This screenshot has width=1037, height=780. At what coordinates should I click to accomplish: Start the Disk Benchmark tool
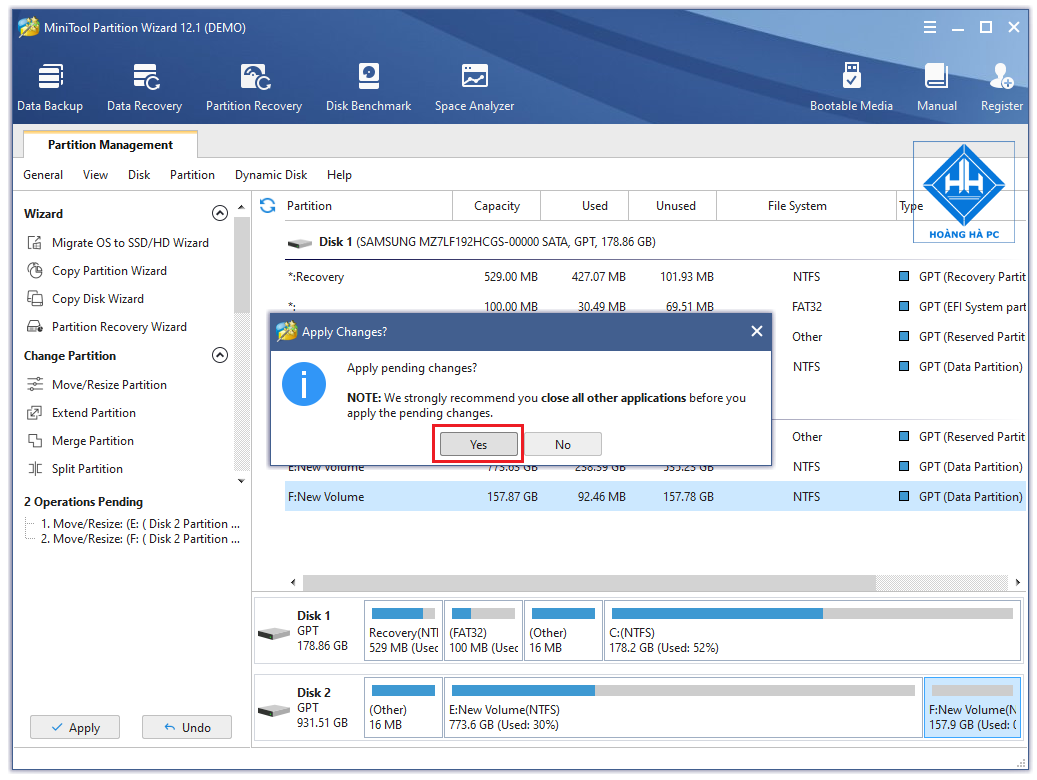point(368,85)
